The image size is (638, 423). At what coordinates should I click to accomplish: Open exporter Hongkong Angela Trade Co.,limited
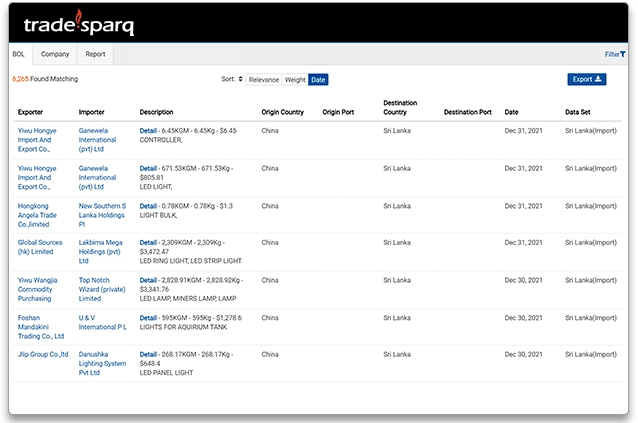[x=37, y=215]
